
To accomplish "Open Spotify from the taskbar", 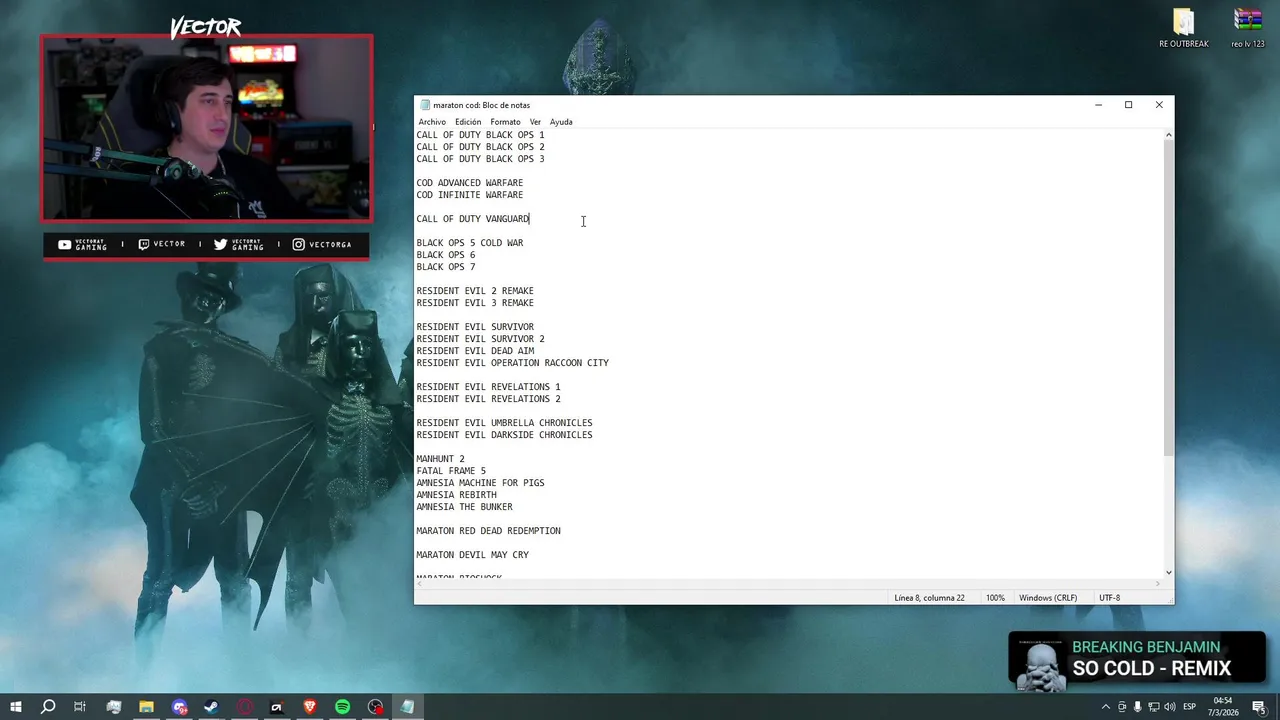I will tap(342, 707).
